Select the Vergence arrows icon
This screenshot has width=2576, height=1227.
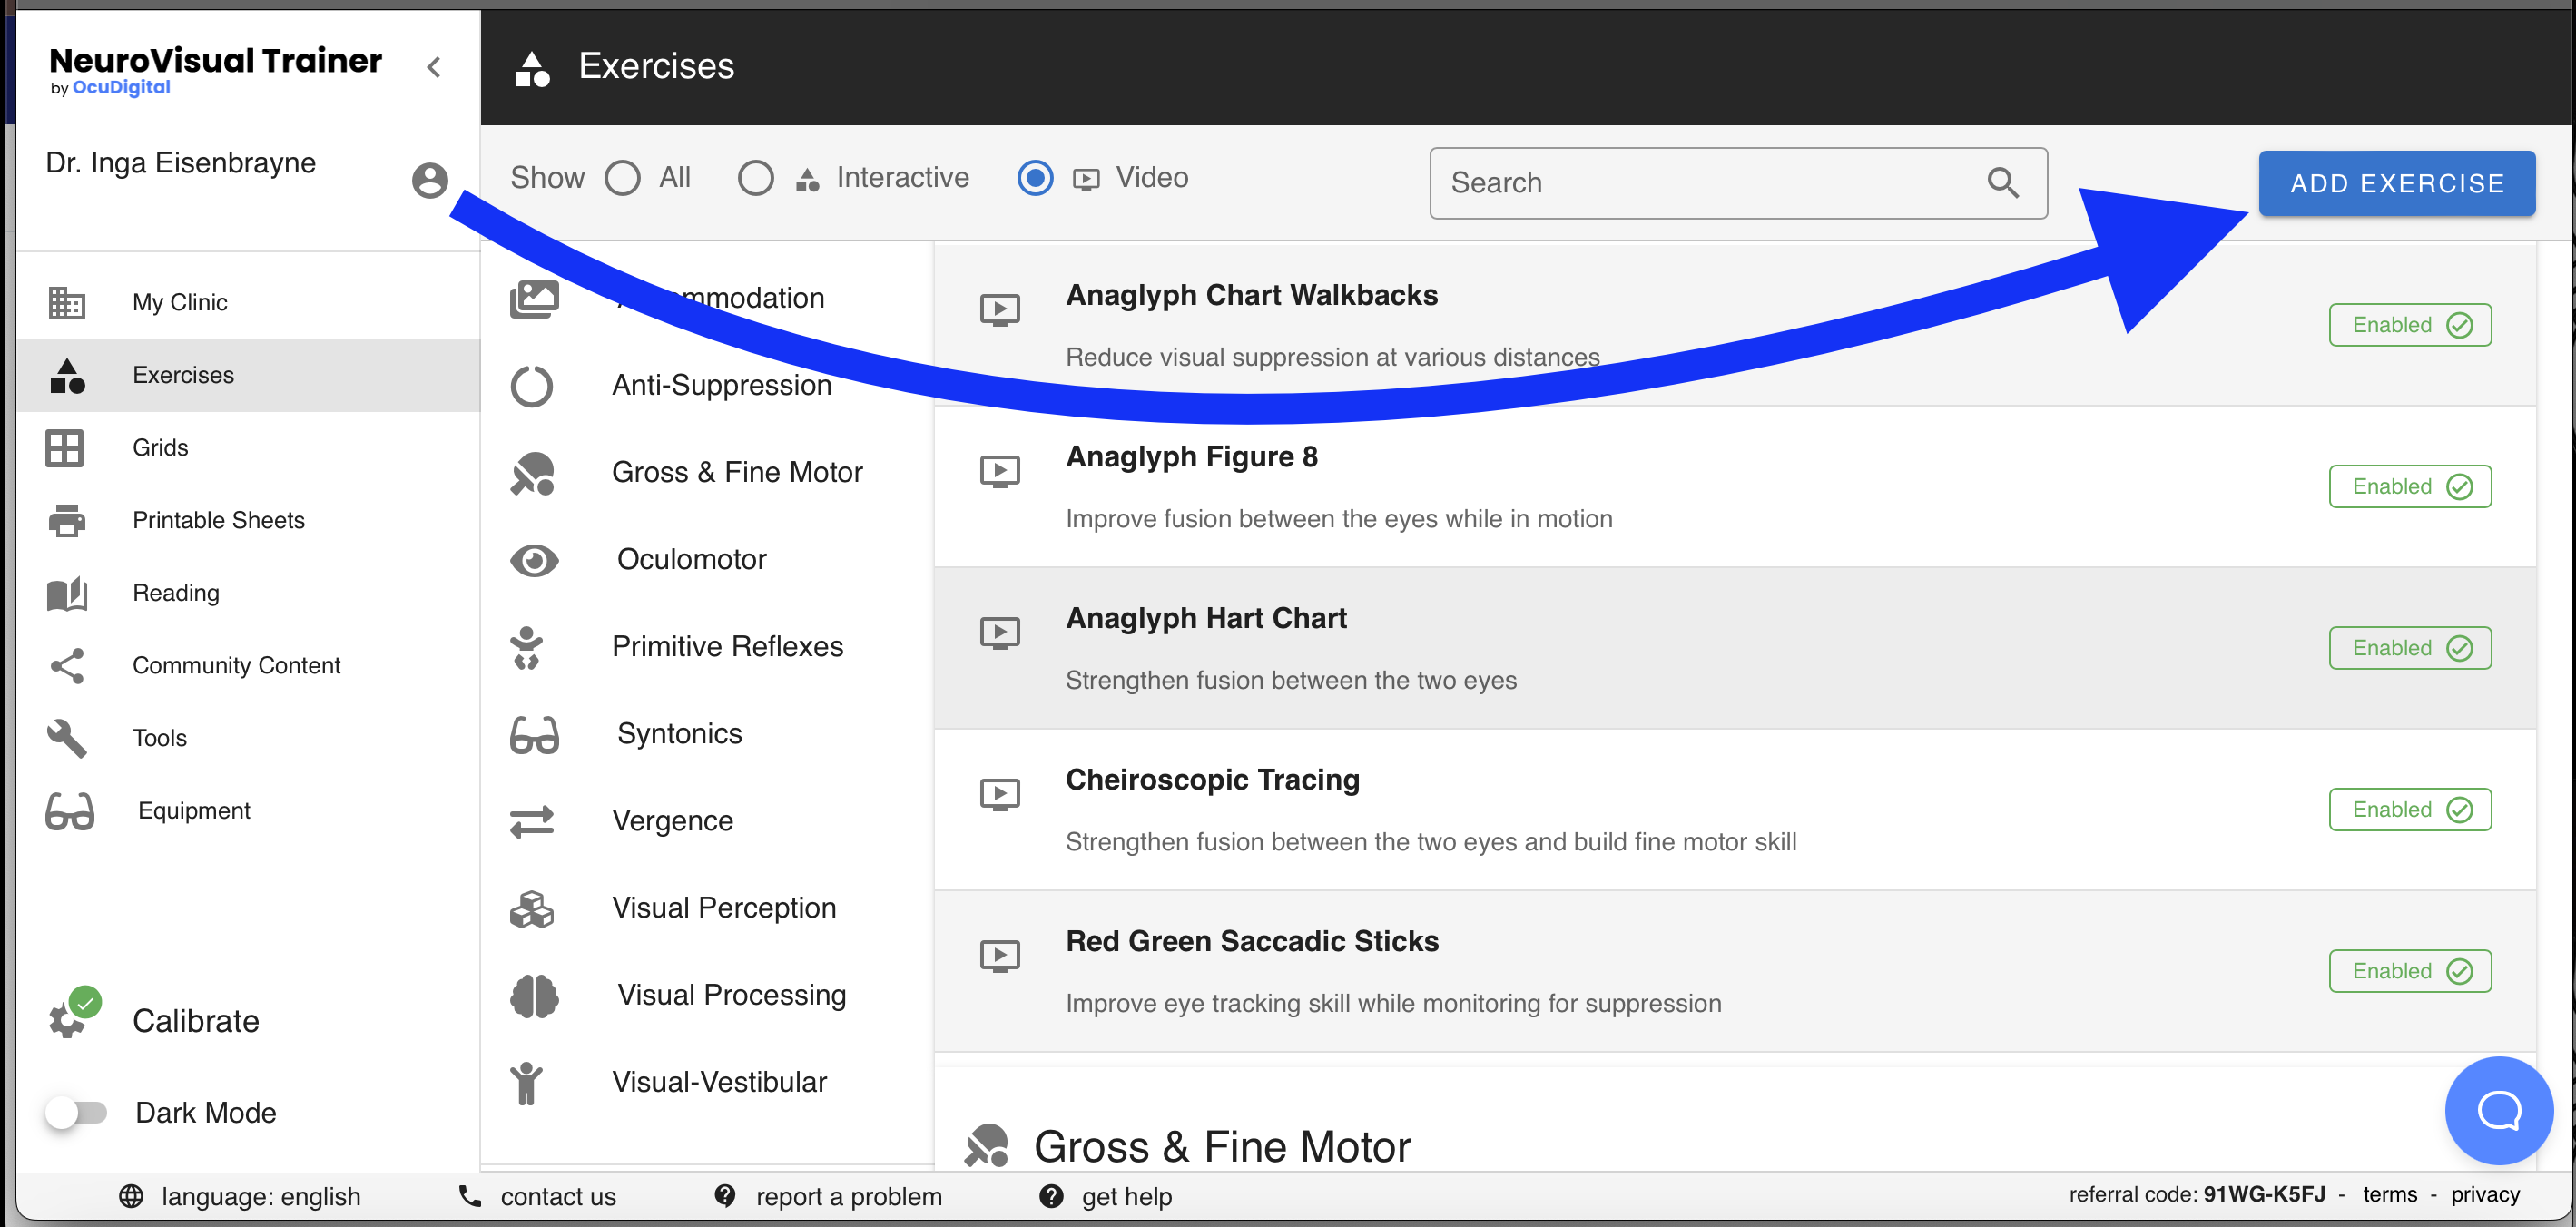[532, 821]
